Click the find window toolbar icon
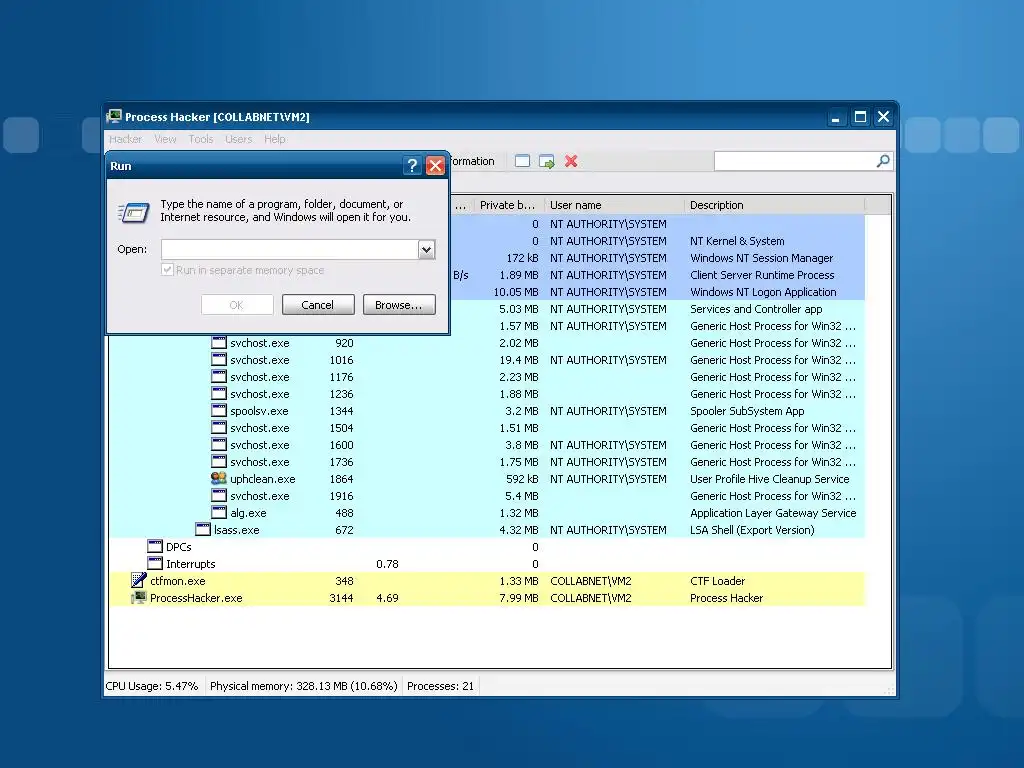Image resolution: width=1024 pixels, height=768 pixels. click(x=522, y=161)
